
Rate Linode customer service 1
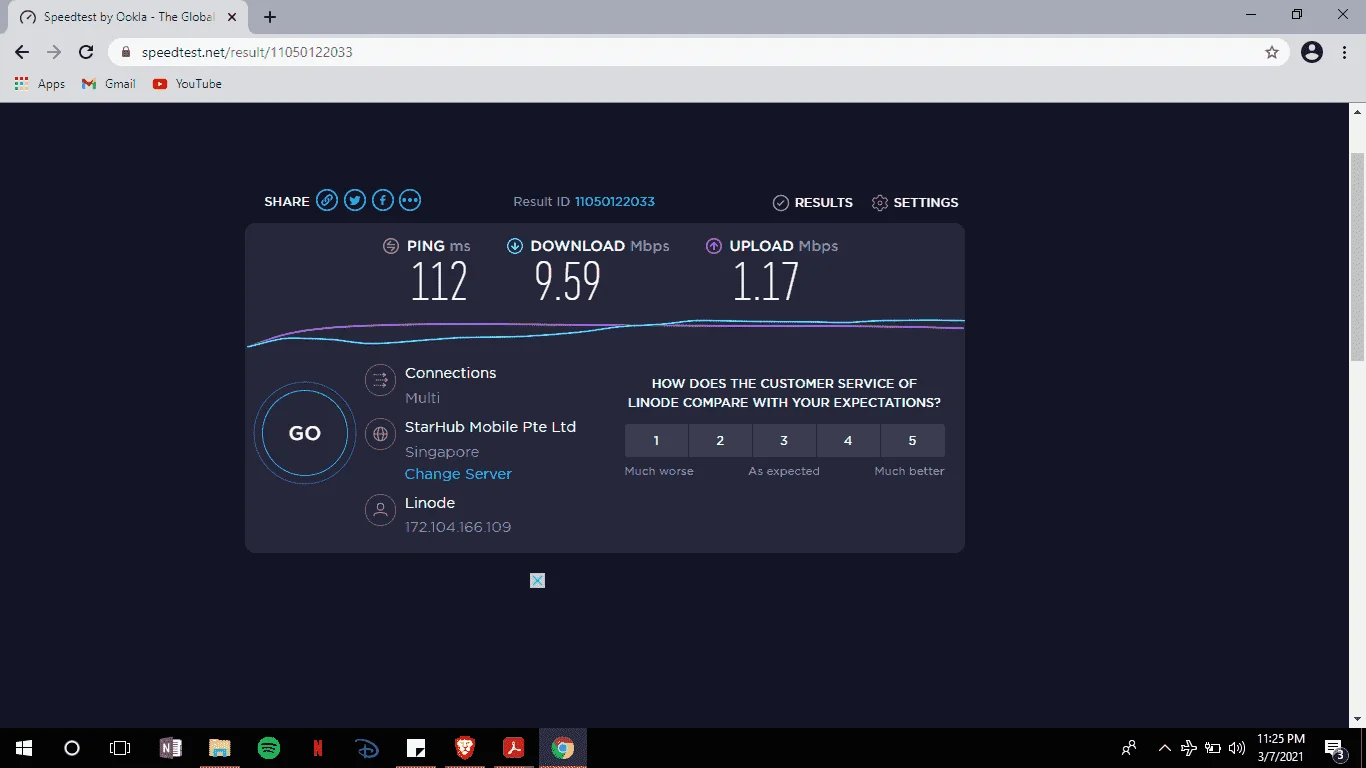(656, 440)
